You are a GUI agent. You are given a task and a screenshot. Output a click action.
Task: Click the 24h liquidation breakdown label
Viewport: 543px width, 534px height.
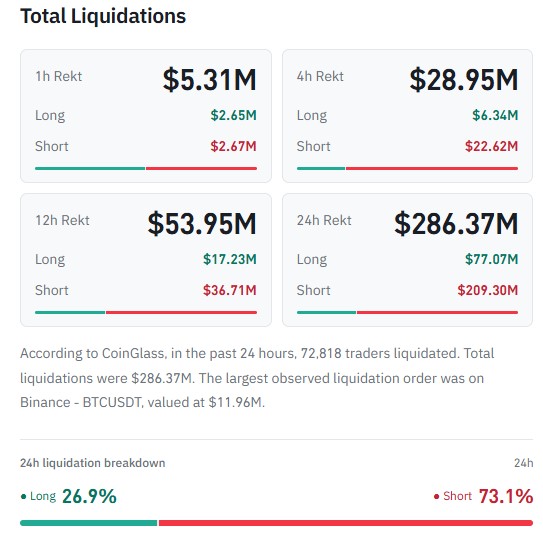tap(92, 463)
